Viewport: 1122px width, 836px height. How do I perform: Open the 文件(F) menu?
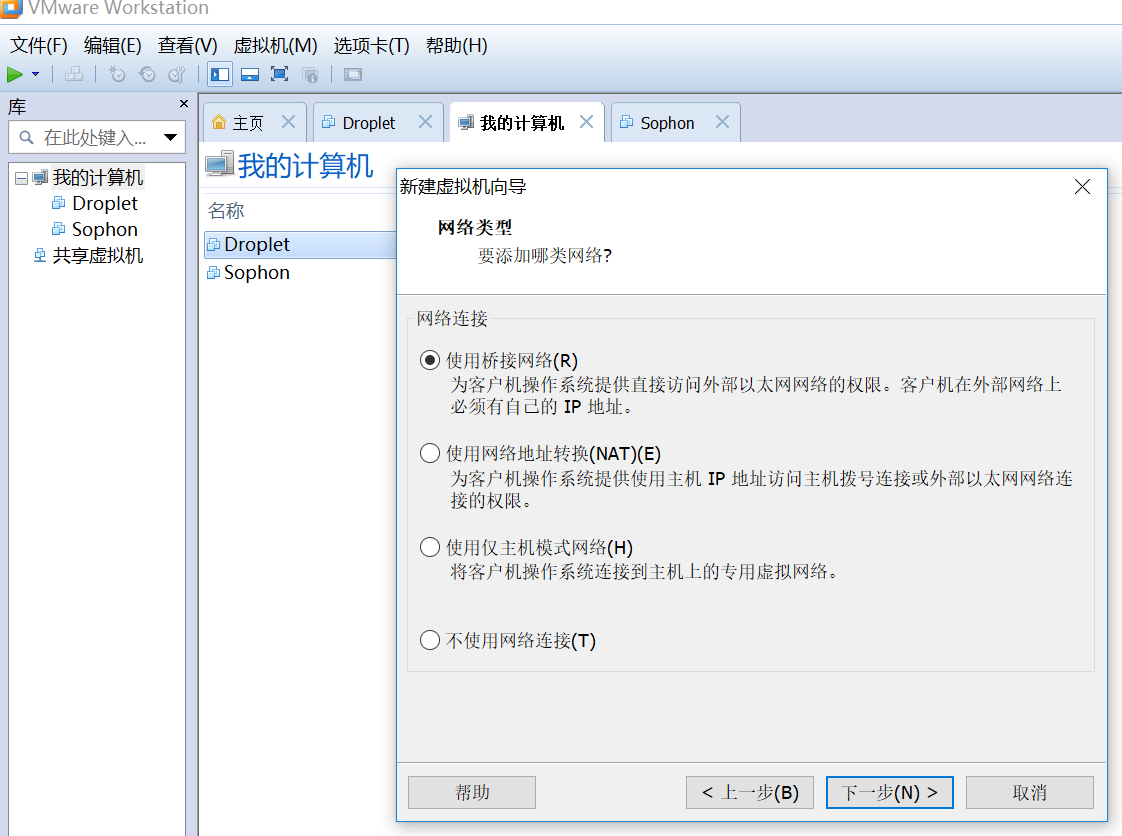point(39,46)
